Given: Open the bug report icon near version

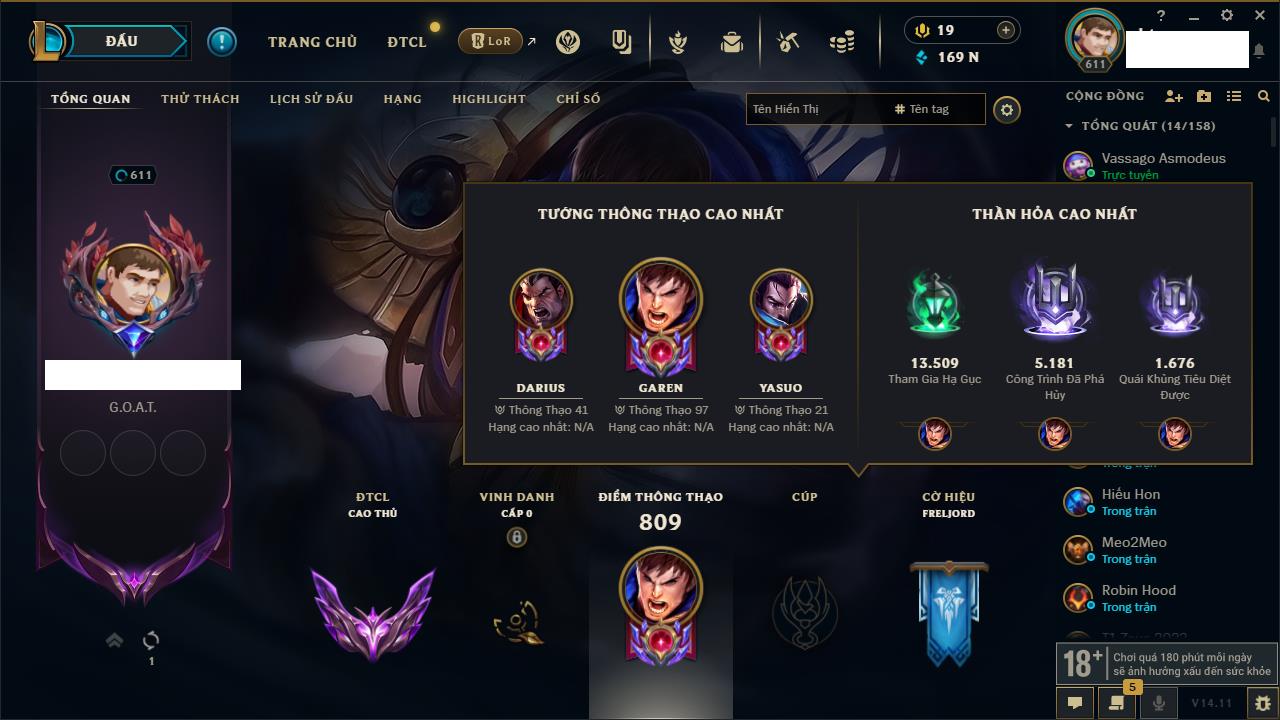Looking at the screenshot, I should point(1262,703).
